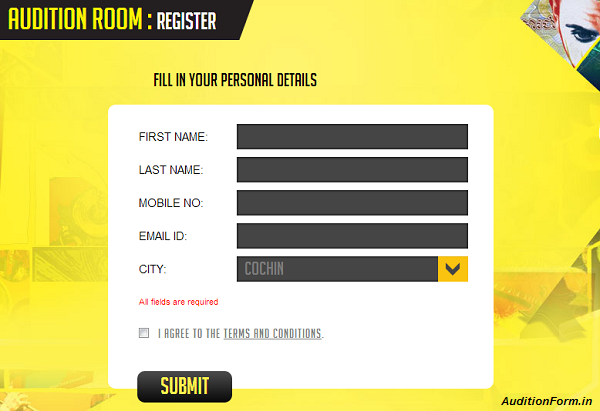Click the yellow City dropdown arrow

[x=453, y=269]
